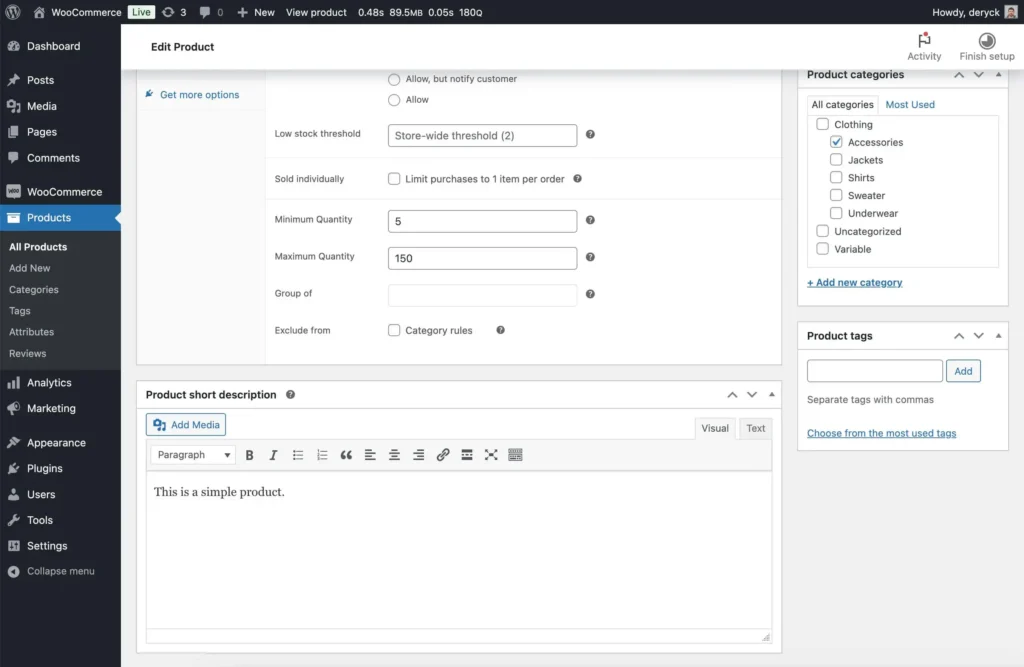The width and height of the screenshot is (1024, 667).
Task: Click the Italic formatting icon
Action: point(273,455)
